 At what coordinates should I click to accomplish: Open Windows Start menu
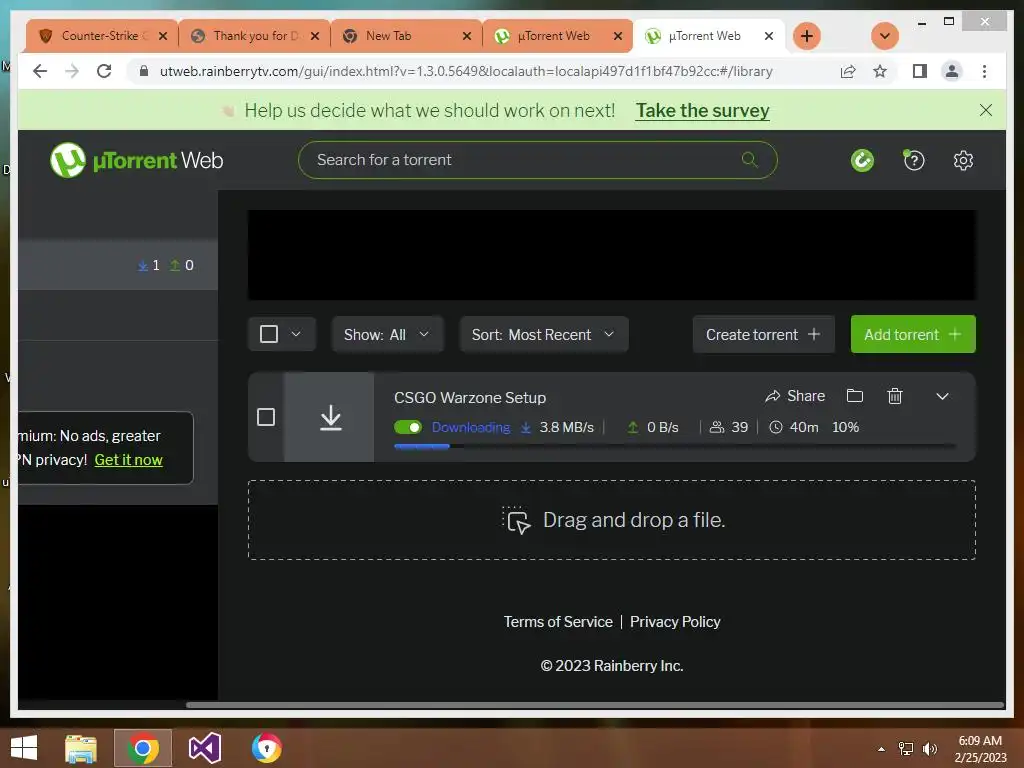pos(24,748)
